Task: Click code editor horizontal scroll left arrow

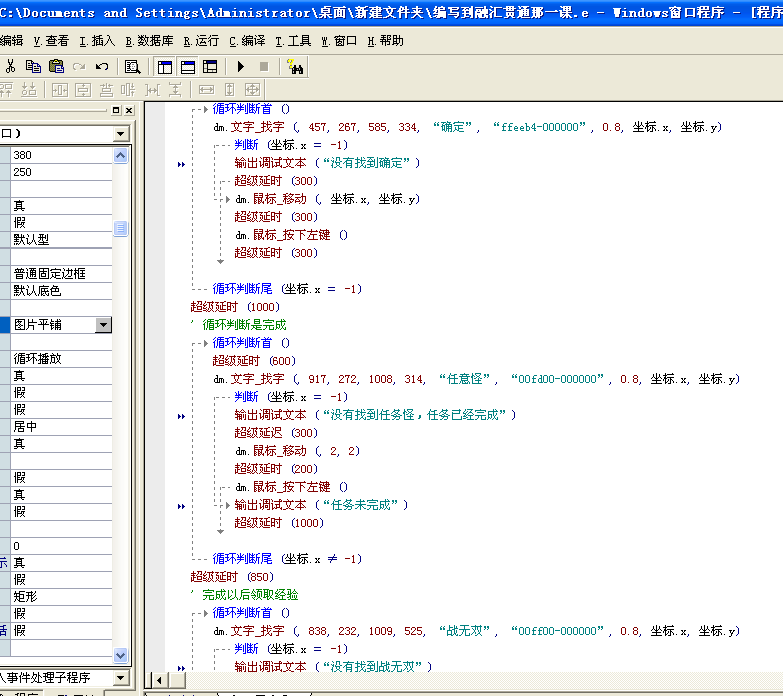Action: click(159, 680)
